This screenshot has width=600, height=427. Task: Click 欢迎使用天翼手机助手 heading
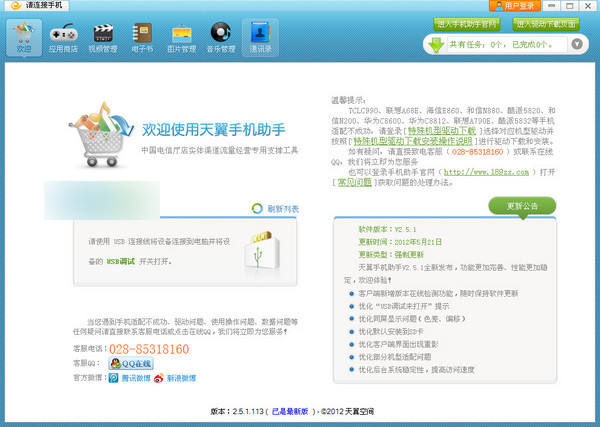214,129
